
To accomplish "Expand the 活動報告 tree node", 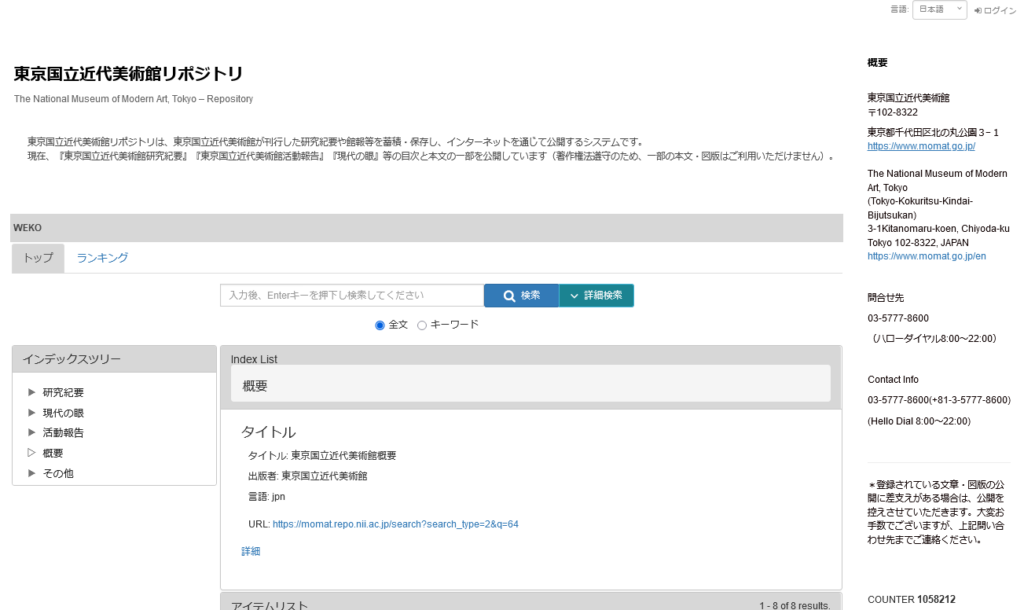I will click(x=31, y=432).
